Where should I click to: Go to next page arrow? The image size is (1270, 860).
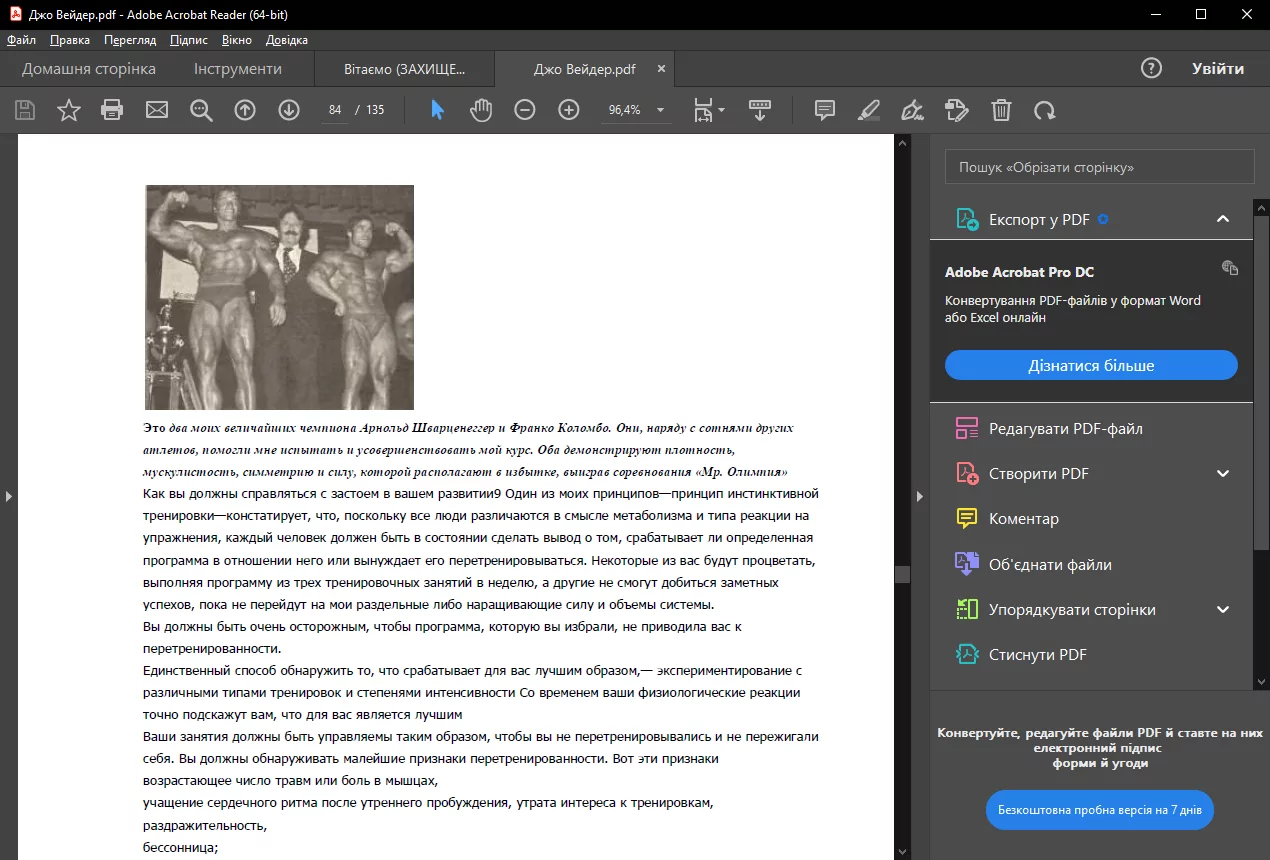point(289,110)
